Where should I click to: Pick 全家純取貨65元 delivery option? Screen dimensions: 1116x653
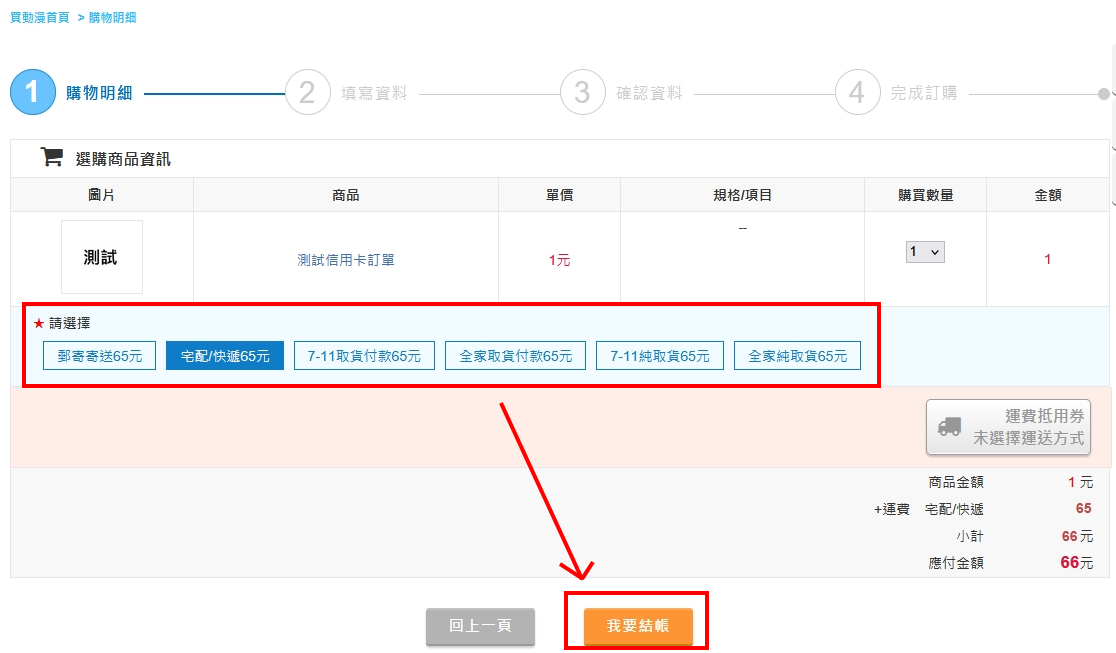797,356
